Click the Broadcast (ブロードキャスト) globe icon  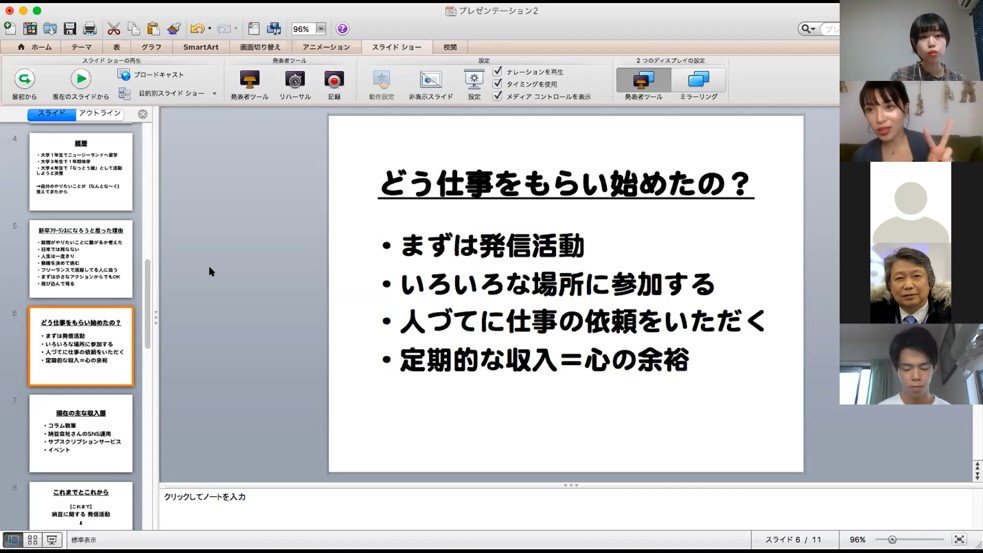point(124,74)
